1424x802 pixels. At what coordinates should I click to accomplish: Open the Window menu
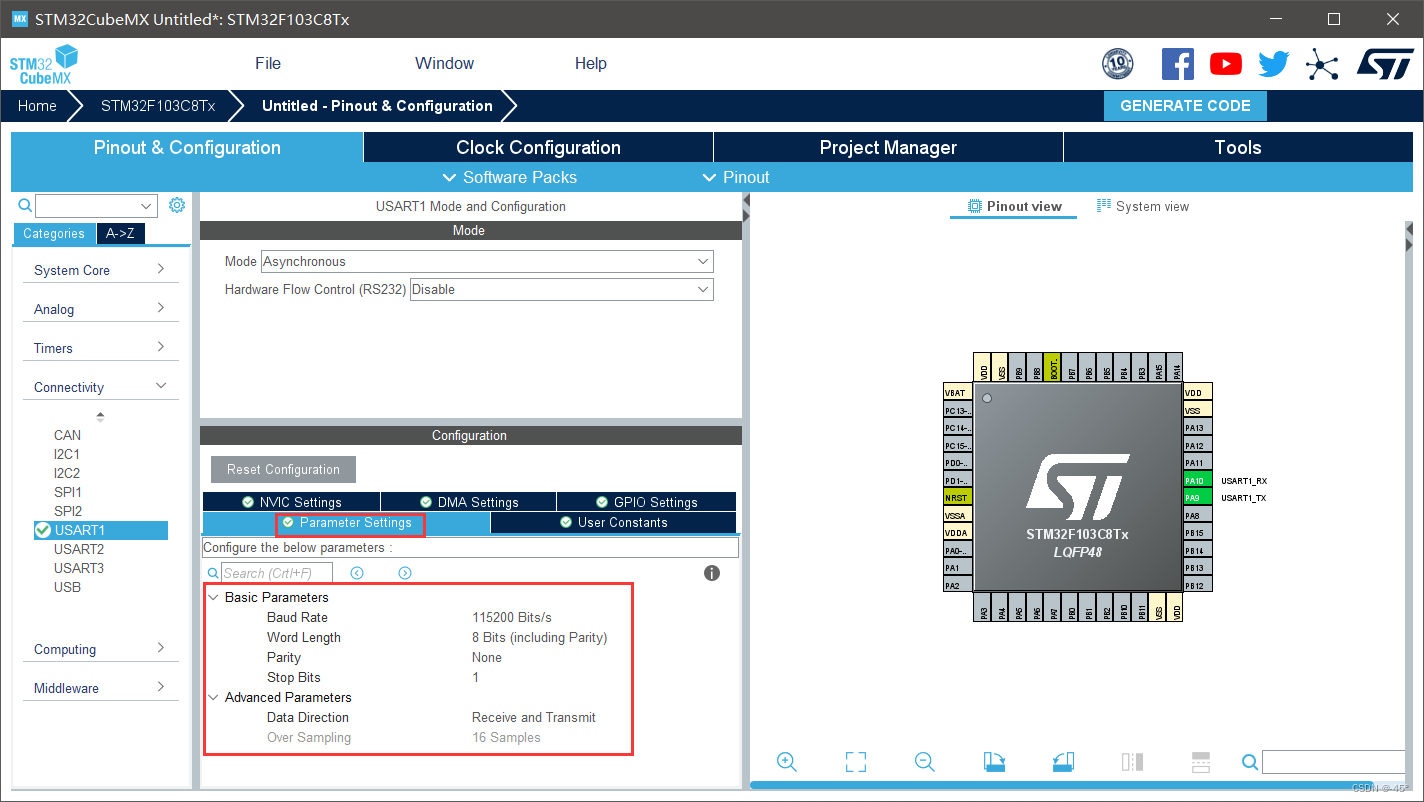[x=445, y=63]
